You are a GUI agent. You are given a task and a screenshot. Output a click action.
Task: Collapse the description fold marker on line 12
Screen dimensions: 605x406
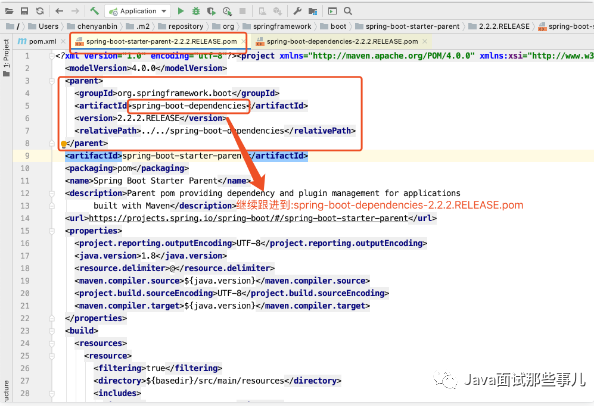point(52,193)
